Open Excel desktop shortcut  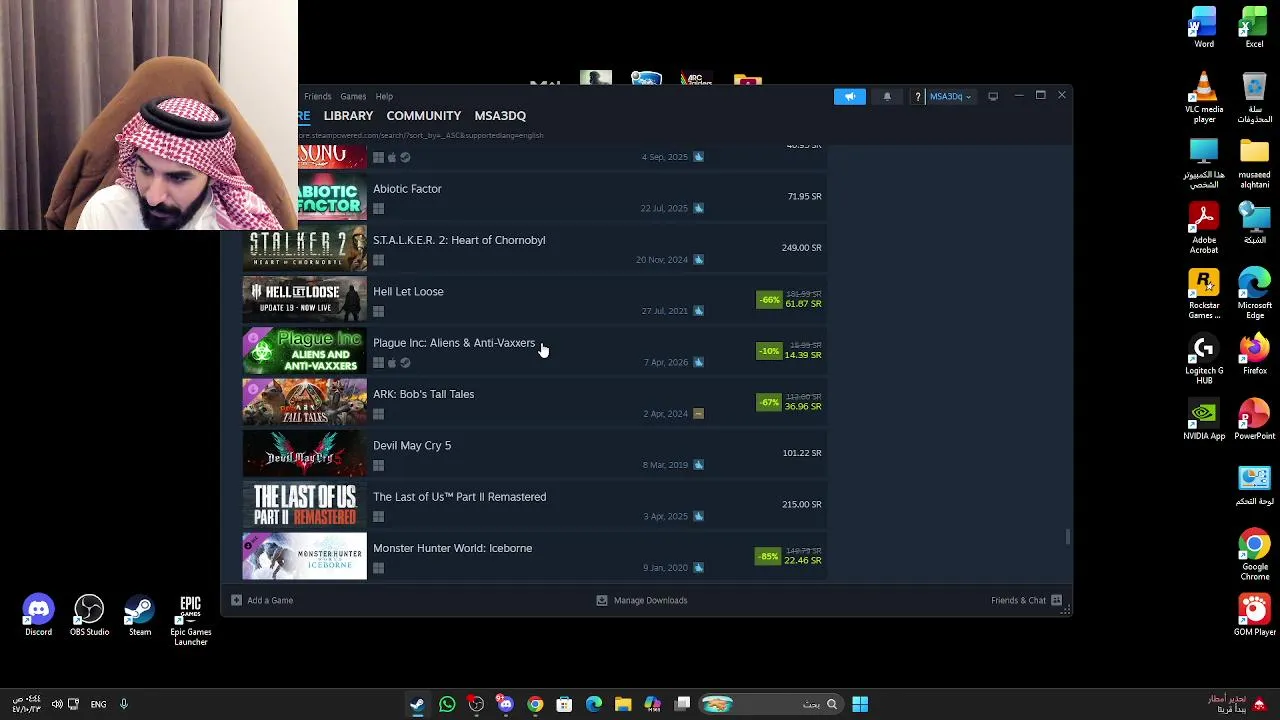point(1254,28)
